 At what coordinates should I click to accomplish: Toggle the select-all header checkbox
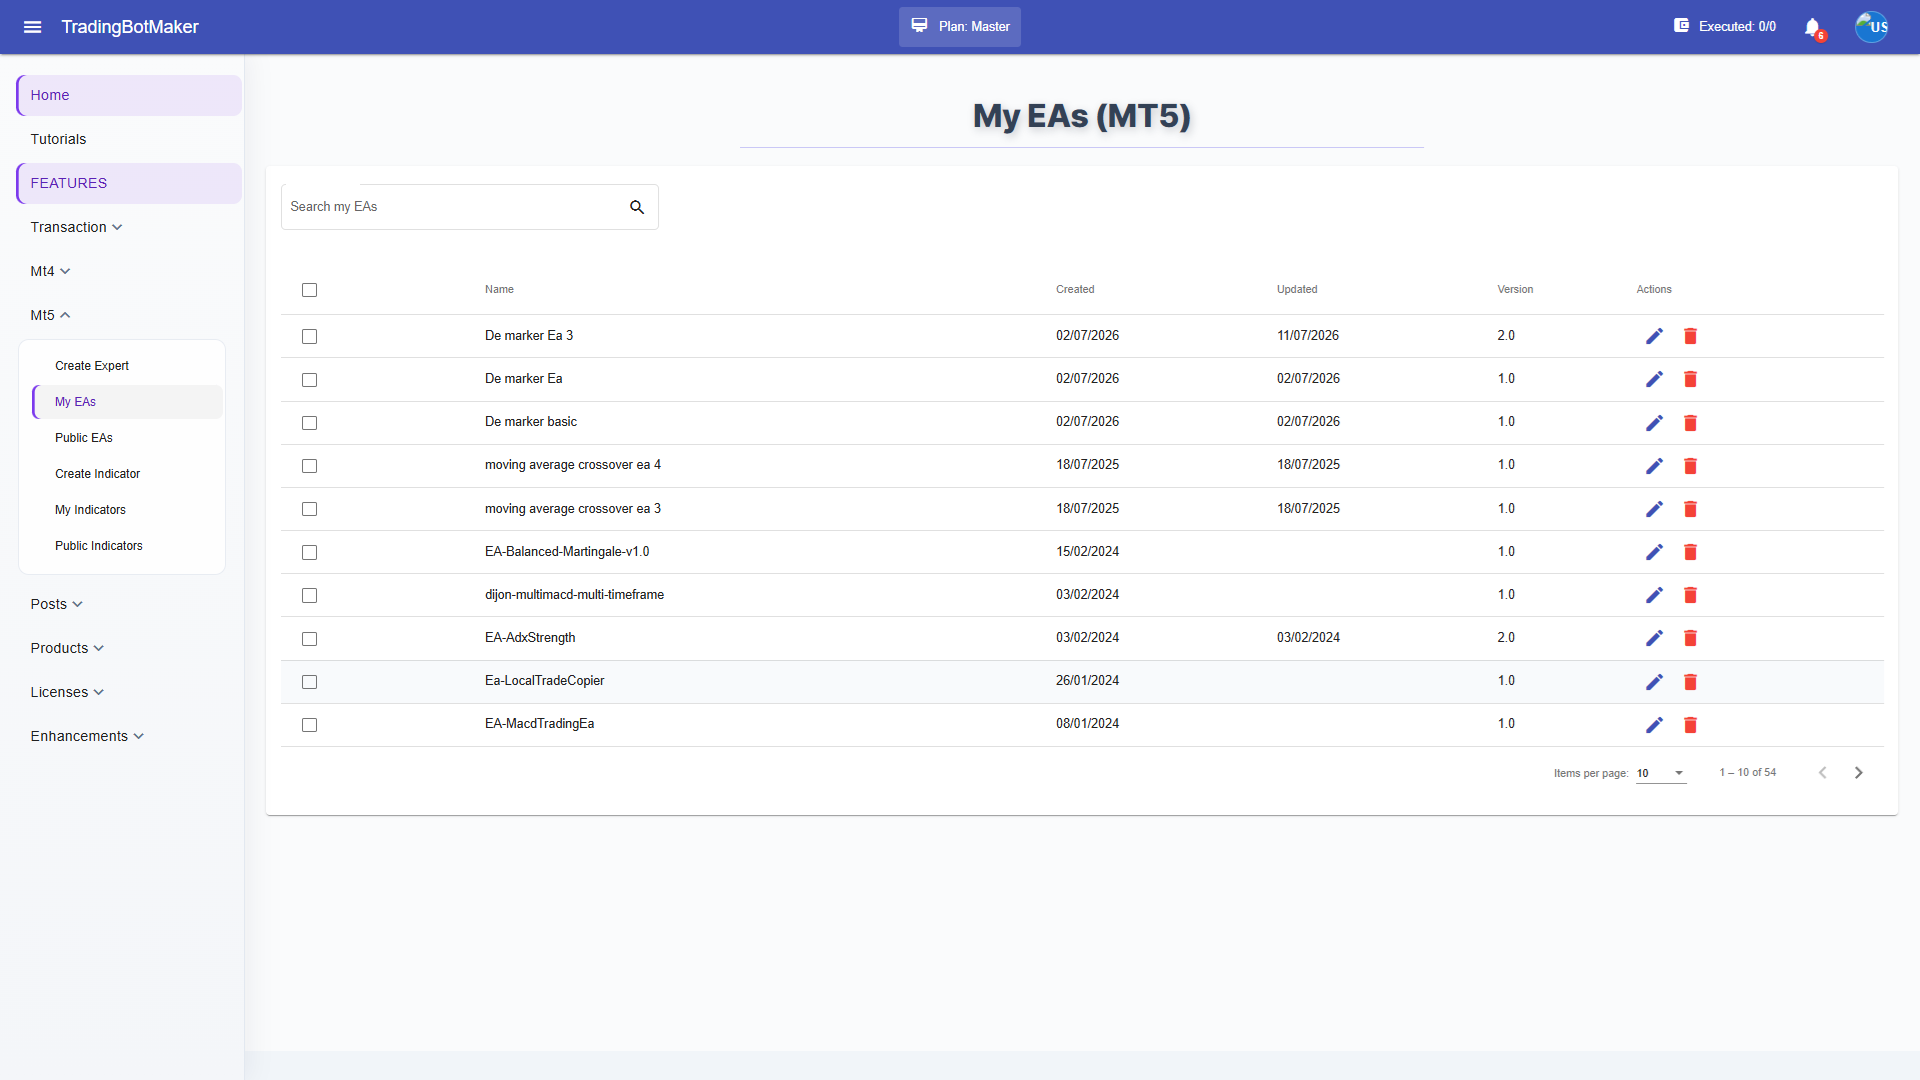tap(309, 290)
